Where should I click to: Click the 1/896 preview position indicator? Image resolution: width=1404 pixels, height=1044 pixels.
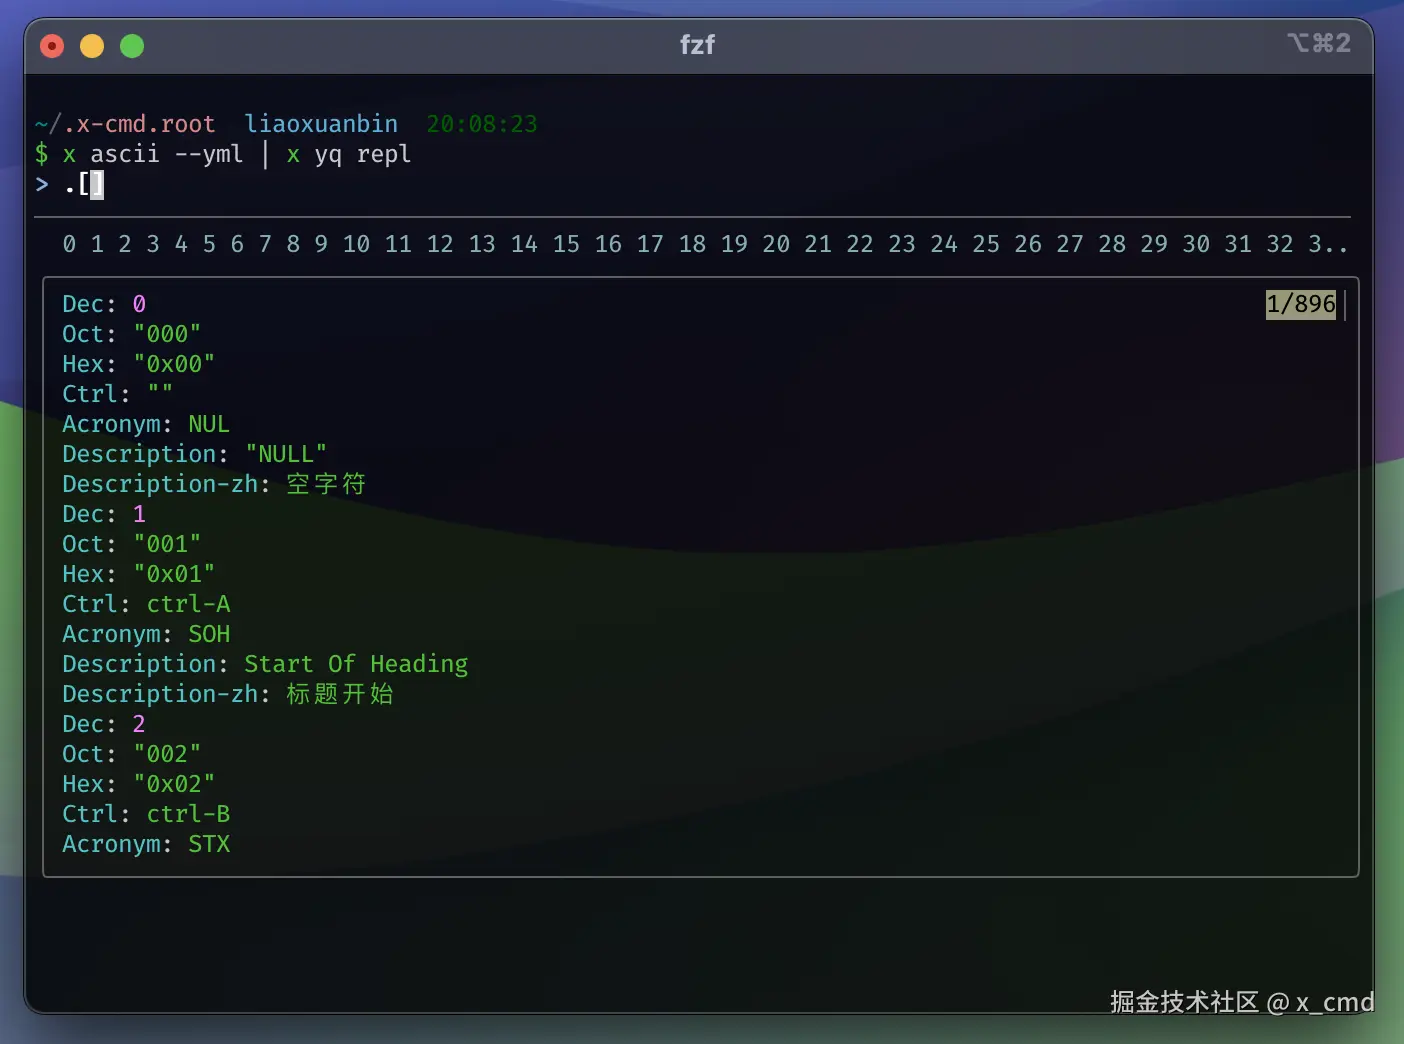click(1300, 304)
